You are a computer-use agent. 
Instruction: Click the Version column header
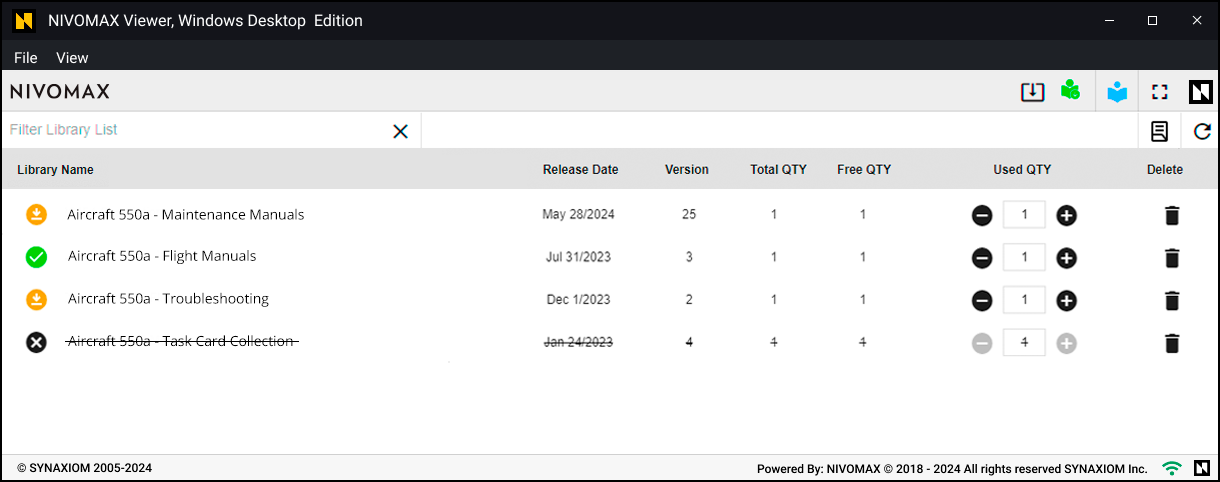point(687,170)
